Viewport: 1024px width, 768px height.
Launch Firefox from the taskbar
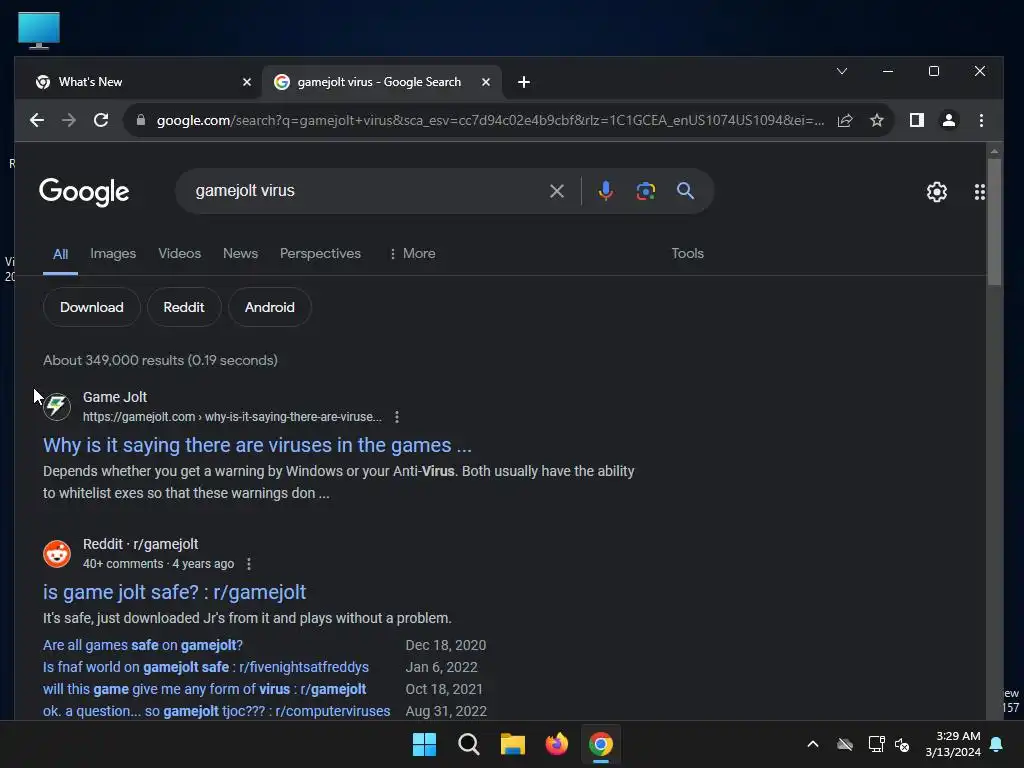(x=556, y=744)
